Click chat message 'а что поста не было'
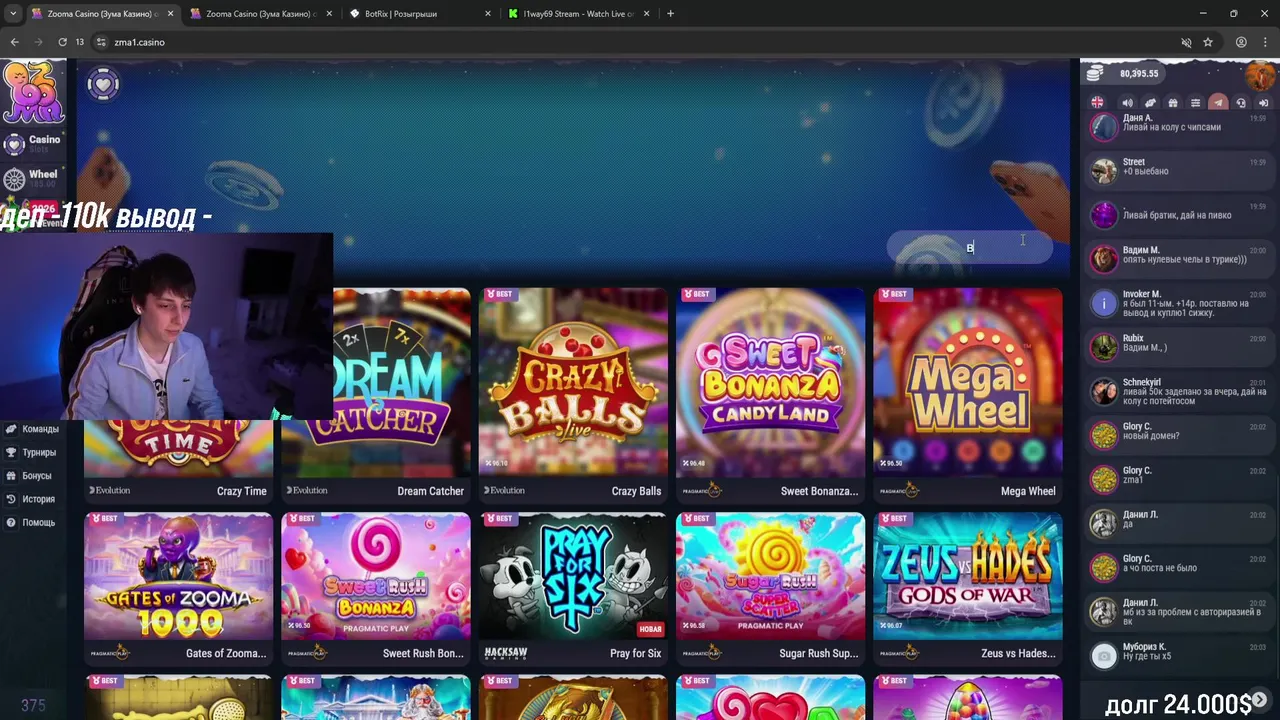Screen dimensions: 1280x720 tap(1161, 568)
